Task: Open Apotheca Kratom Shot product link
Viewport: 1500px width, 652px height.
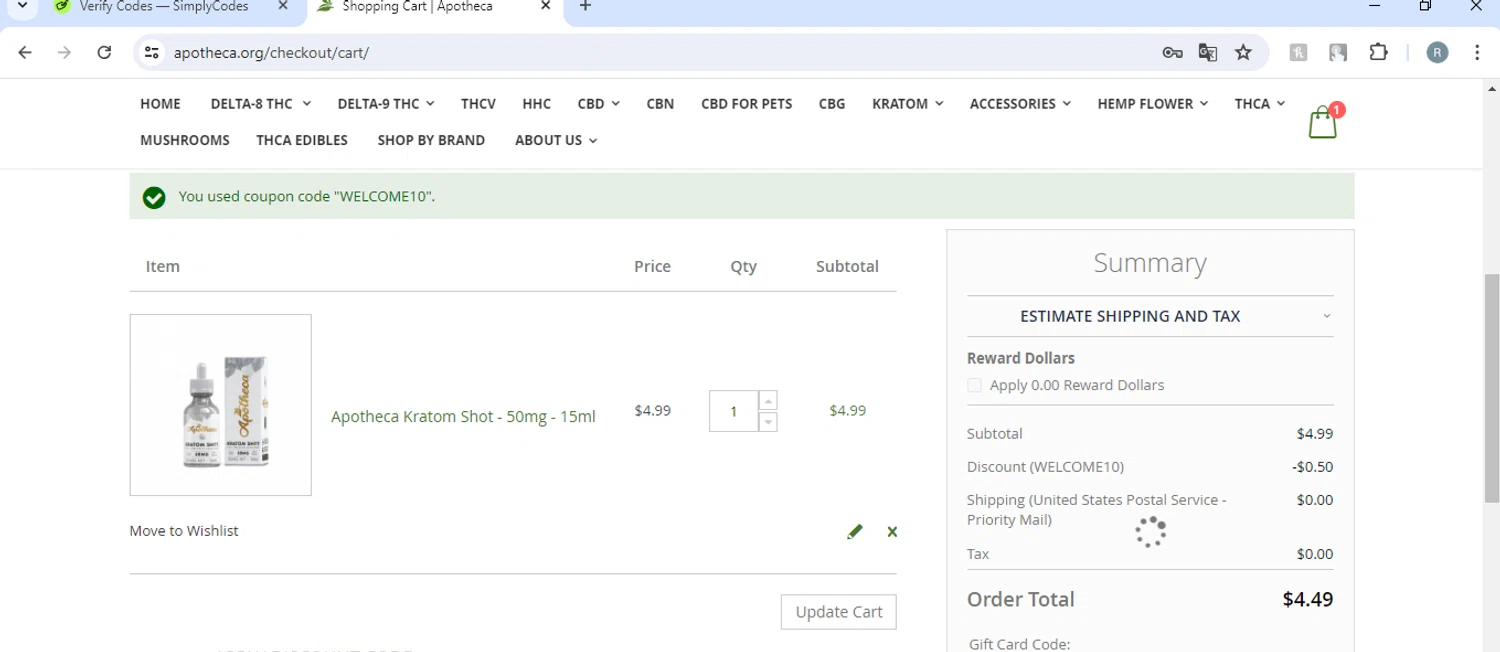Action: (x=463, y=416)
